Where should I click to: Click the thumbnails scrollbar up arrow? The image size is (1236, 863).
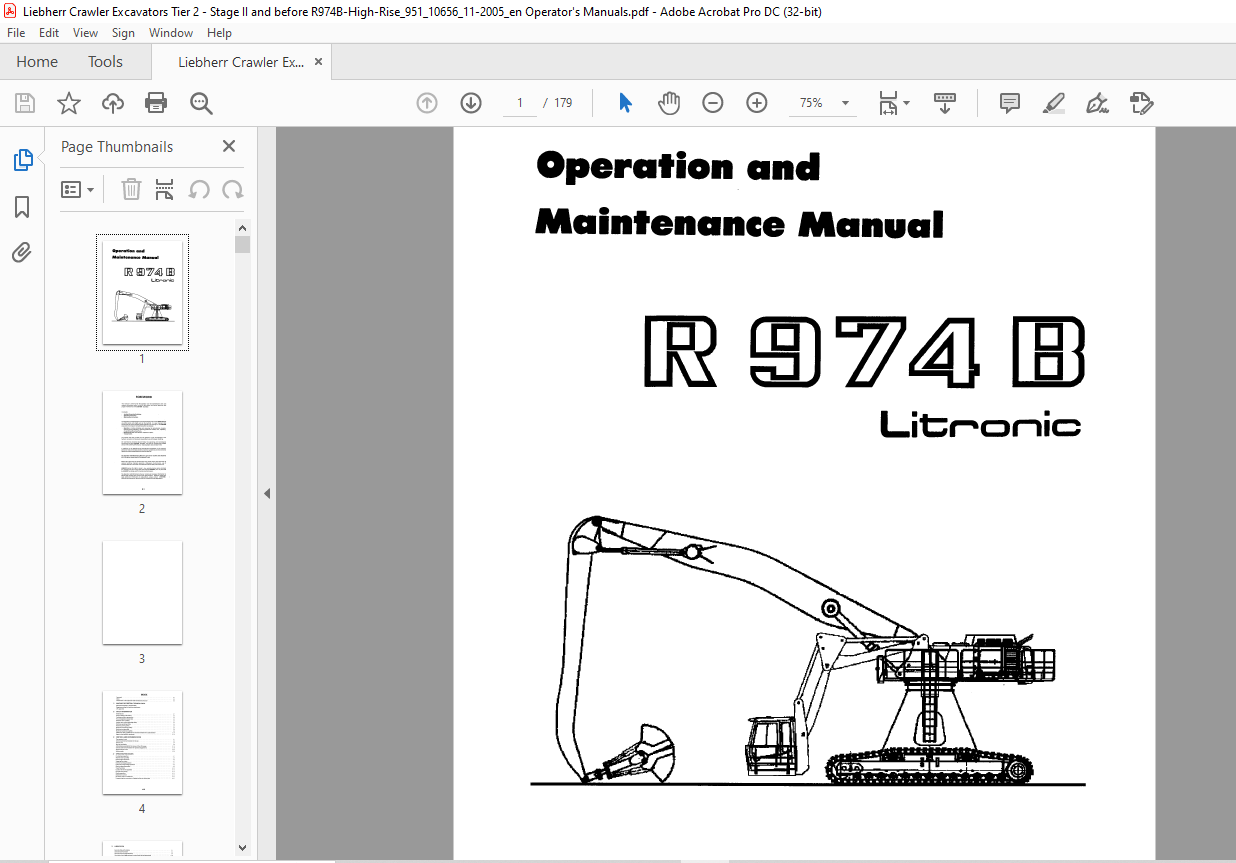243,227
